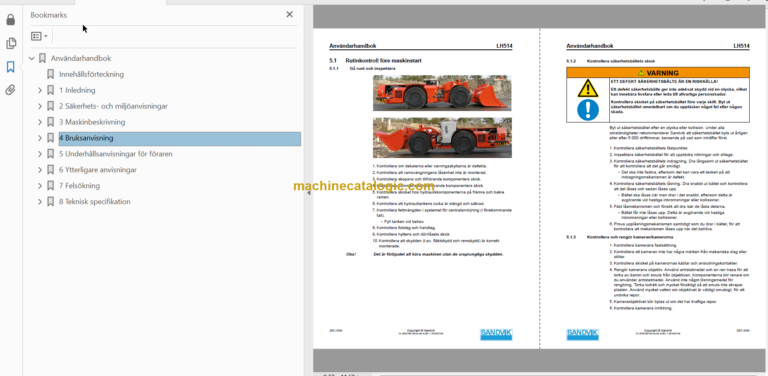The width and height of the screenshot is (768, 376).
Task: Click the blue mandatory action symbol
Action: [588, 110]
